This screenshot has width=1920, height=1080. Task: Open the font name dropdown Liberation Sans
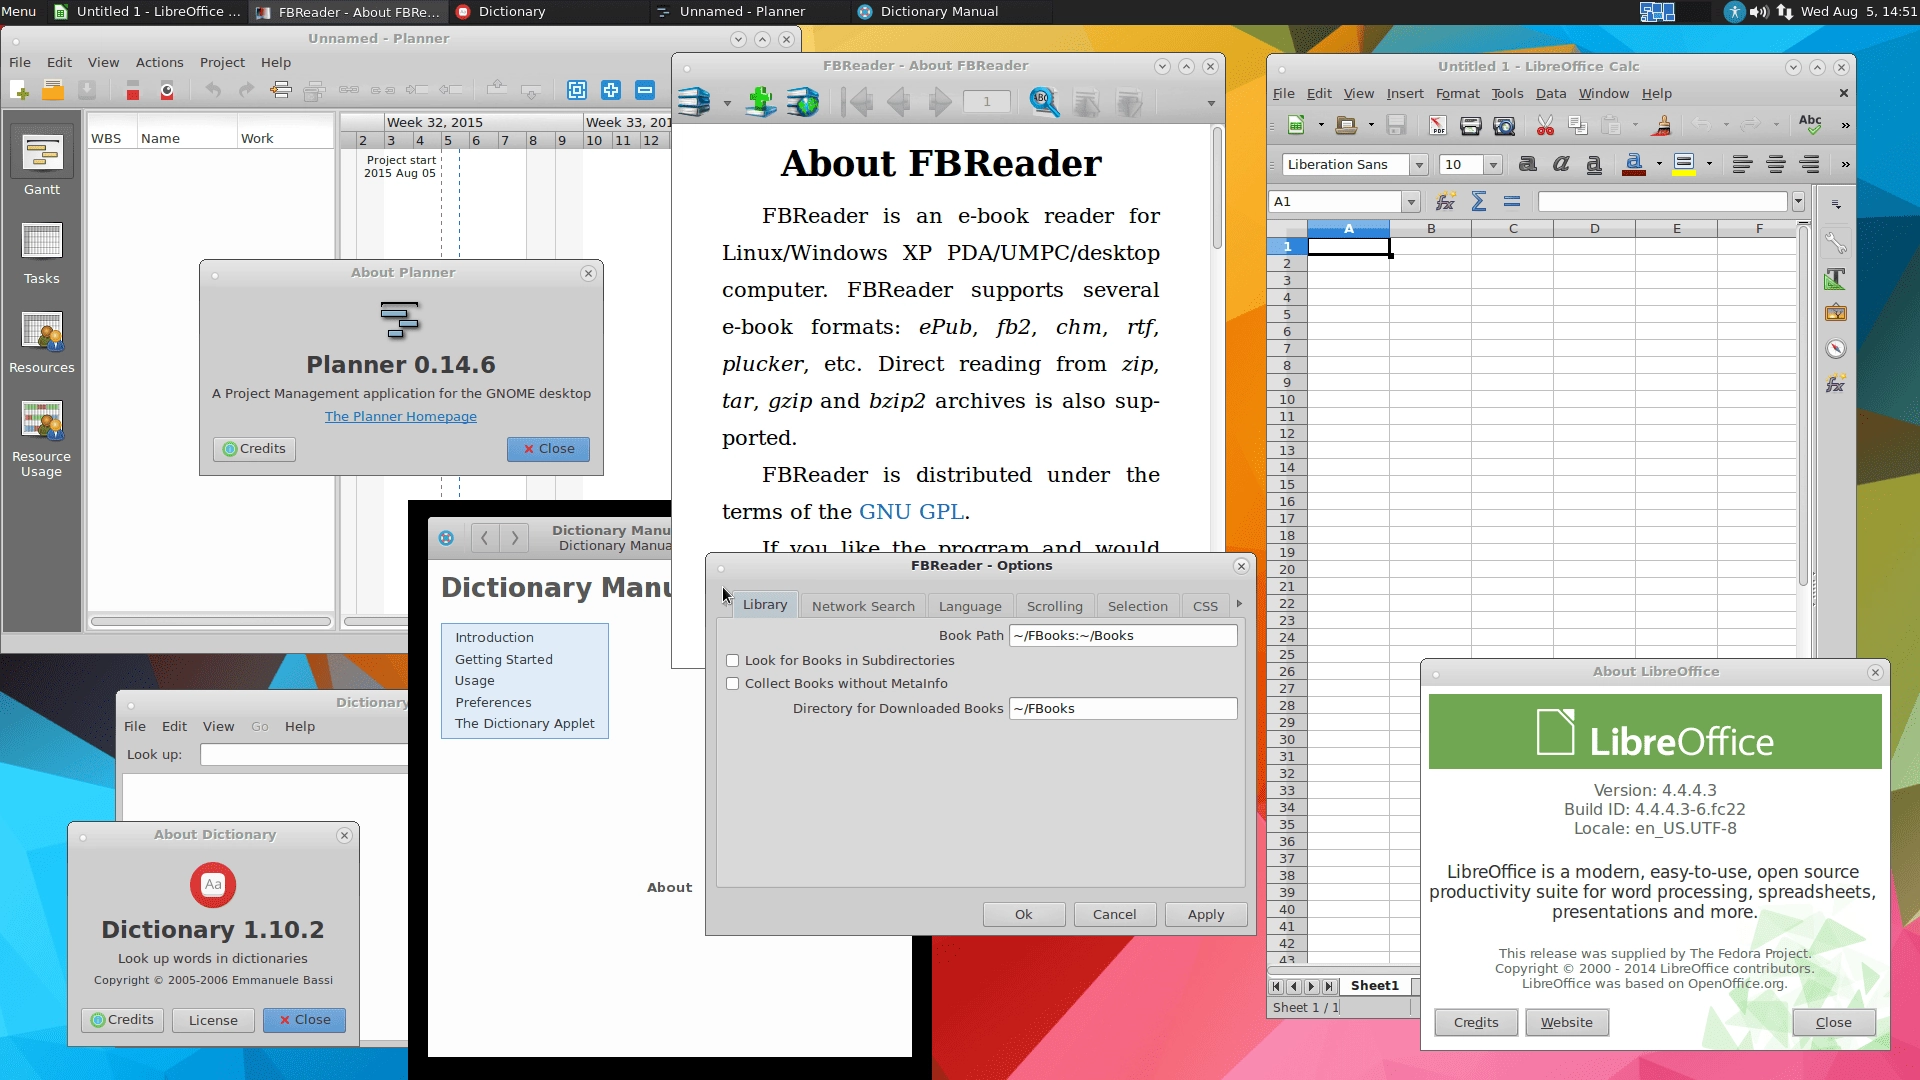pyautogui.click(x=1418, y=165)
